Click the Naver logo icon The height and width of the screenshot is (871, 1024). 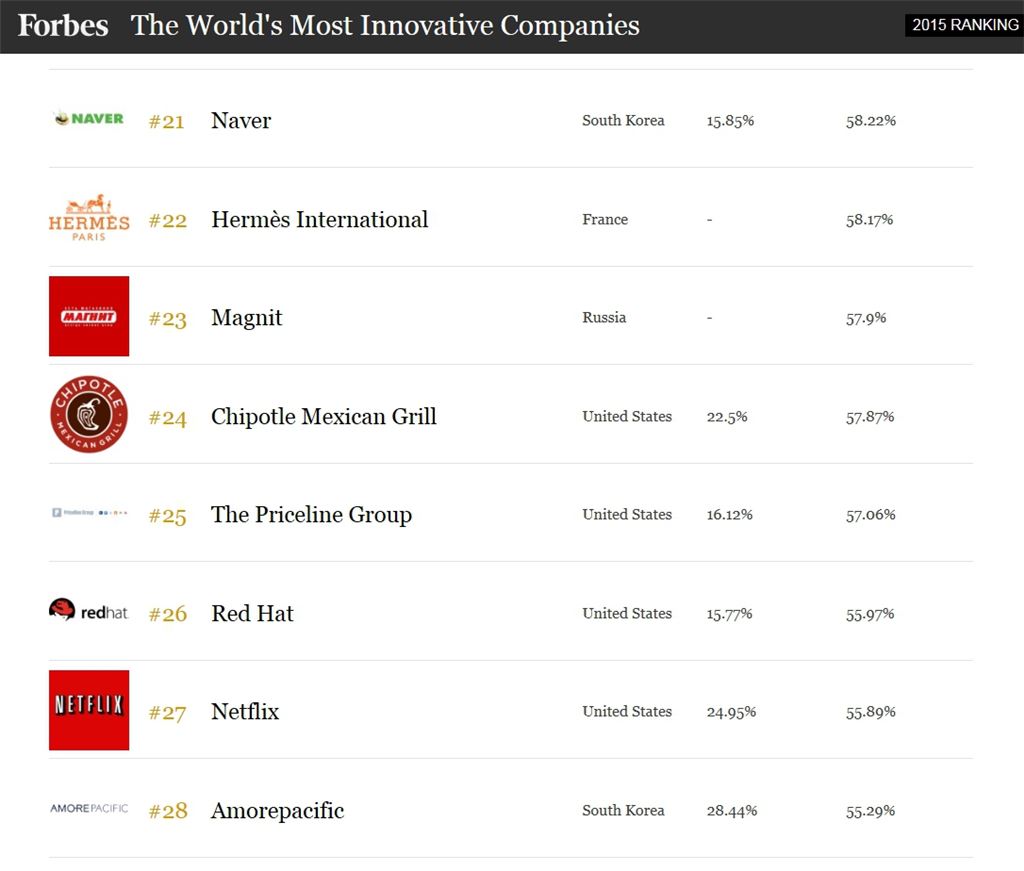(x=89, y=118)
